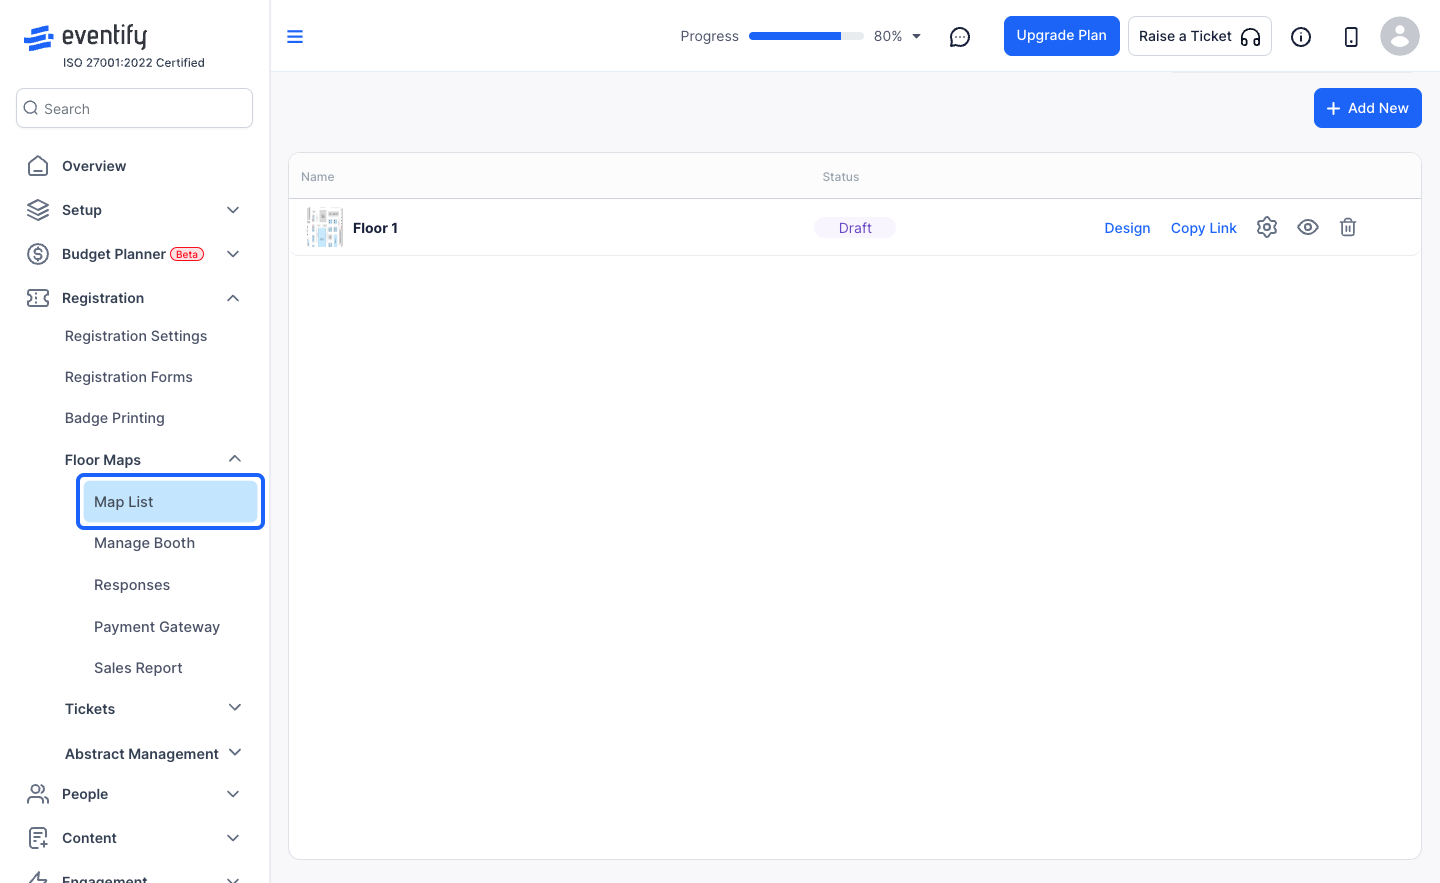Click the Beta badge on Budget Planner

coord(187,254)
